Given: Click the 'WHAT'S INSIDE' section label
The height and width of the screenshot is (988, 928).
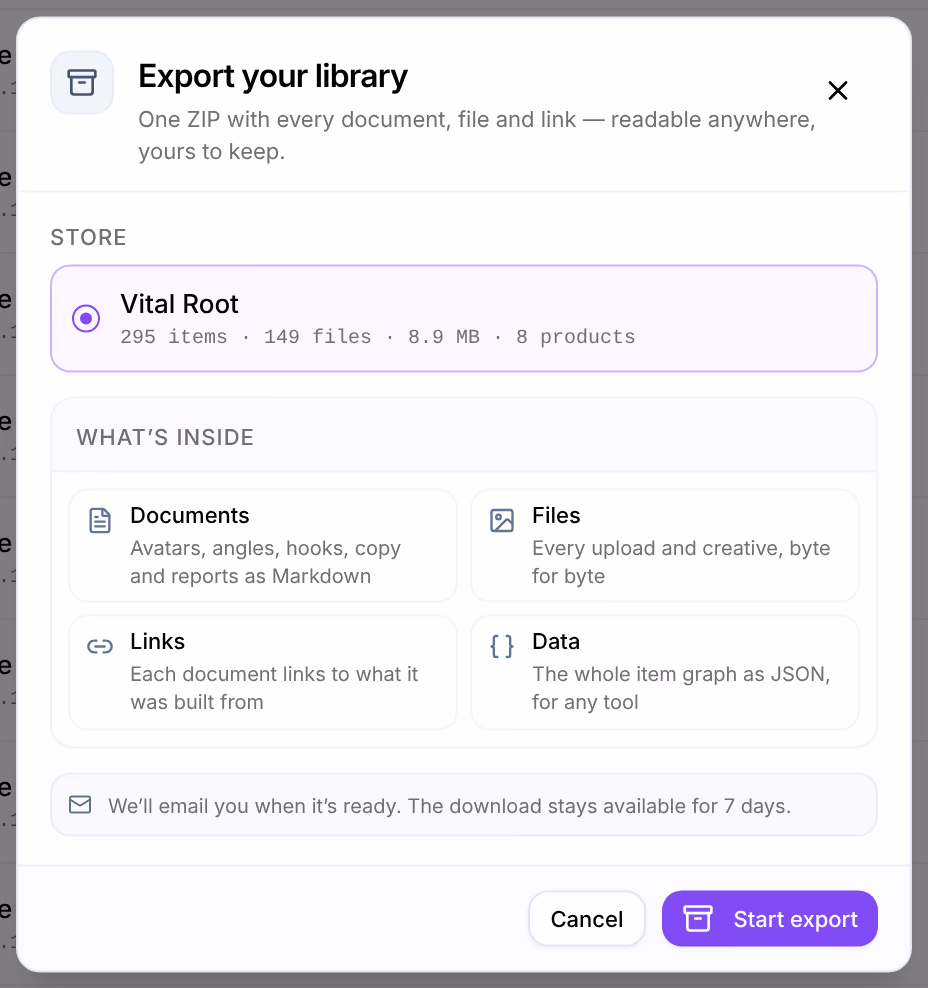Looking at the screenshot, I should click(x=165, y=437).
